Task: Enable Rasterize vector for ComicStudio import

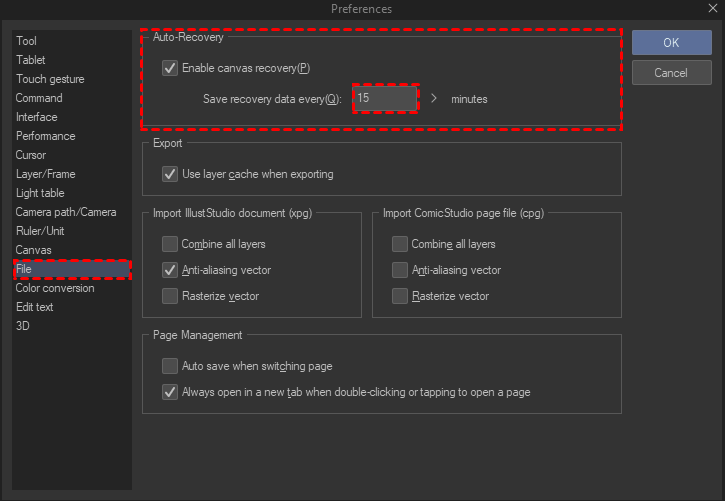Action: (x=400, y=296)
